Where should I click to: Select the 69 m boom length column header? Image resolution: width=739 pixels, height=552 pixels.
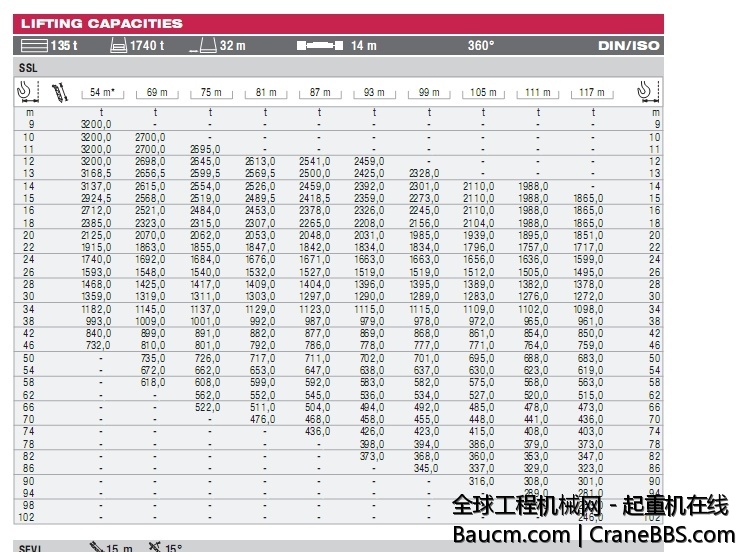point(156,93)
